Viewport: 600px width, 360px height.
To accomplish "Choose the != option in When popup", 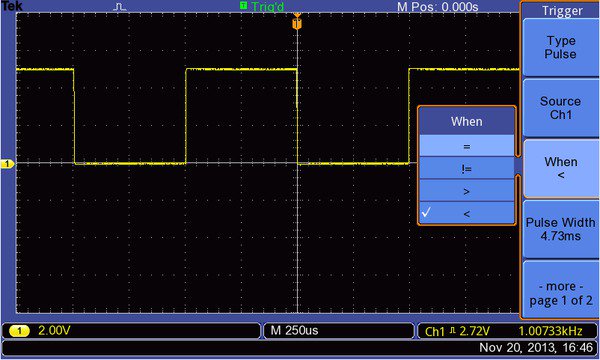I will coord(466,168).
